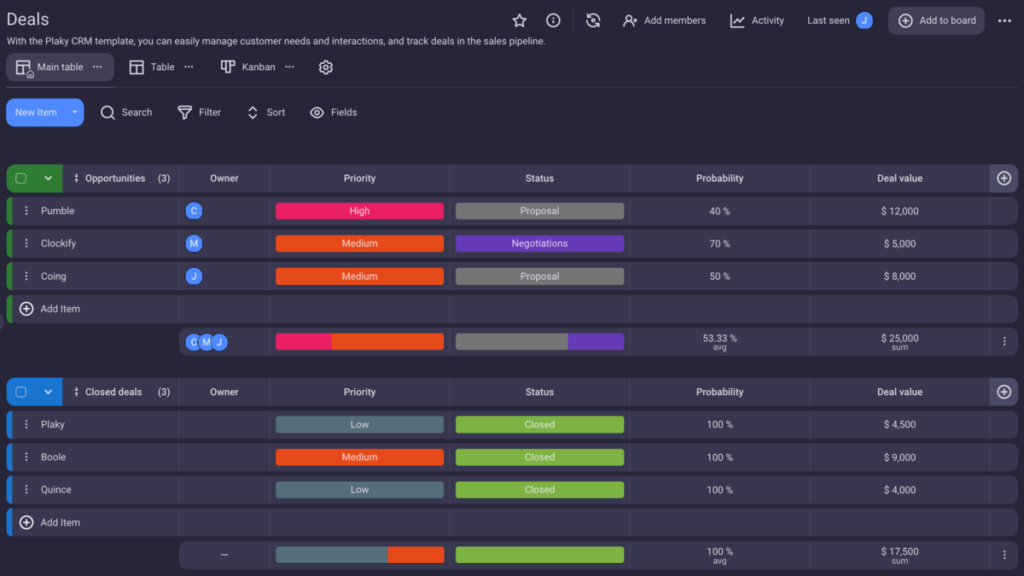Click the Filter funnel icon

[185, 113]
